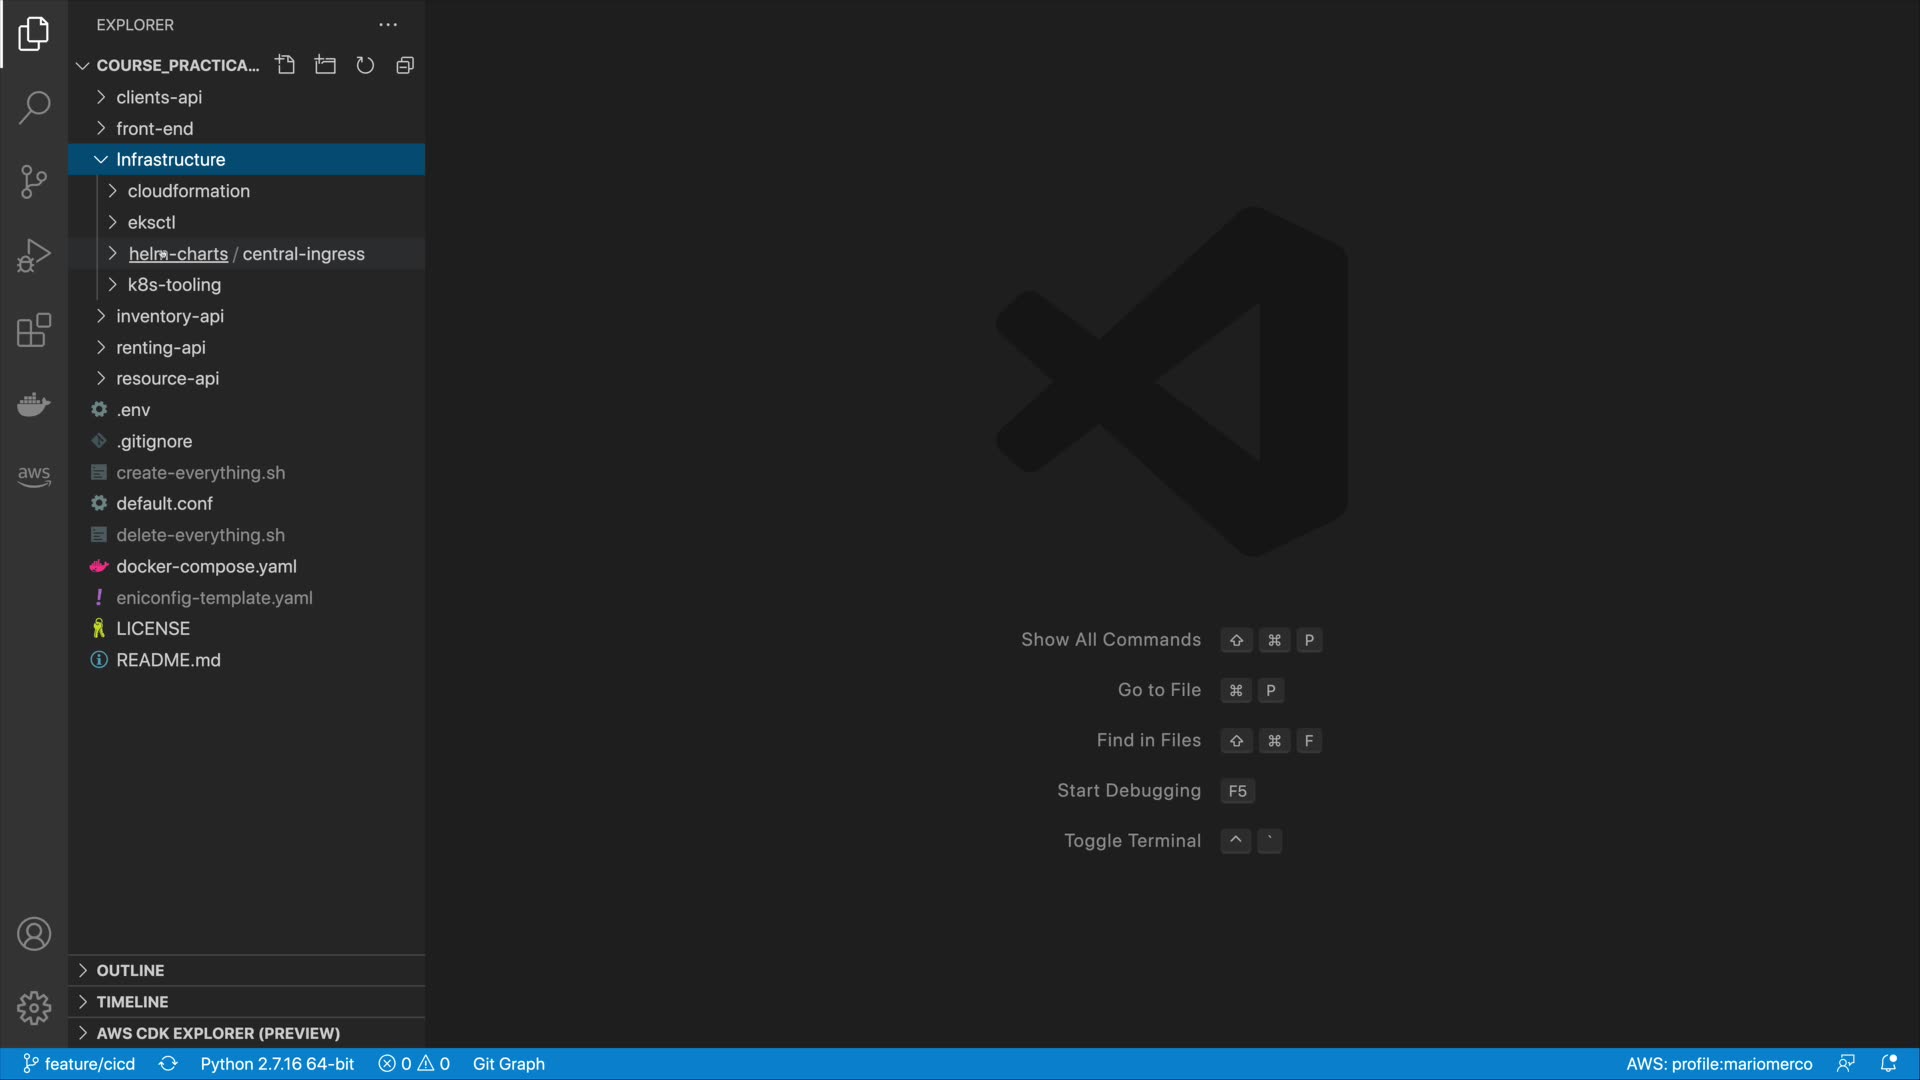
Task: Click Collapse Folders icon in explorer
Action: click(405, 65)
